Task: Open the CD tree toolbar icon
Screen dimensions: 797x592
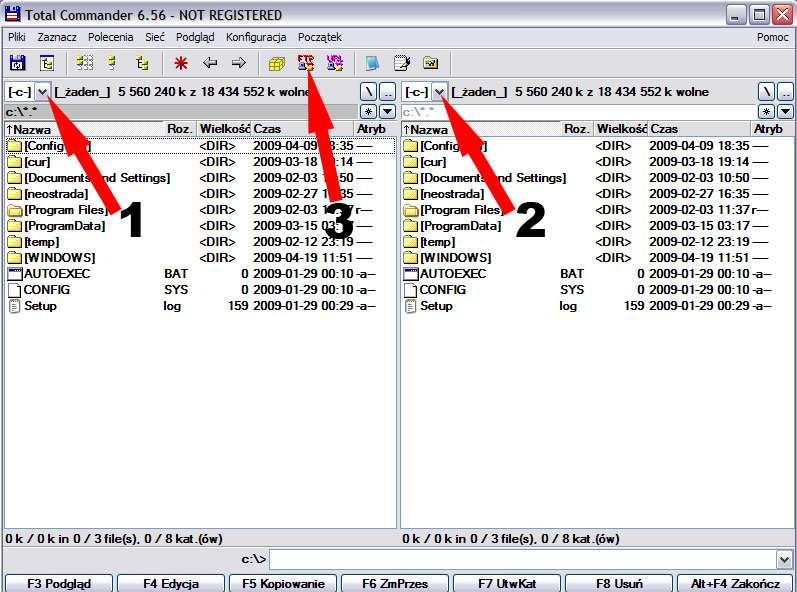Action: click(x=47, y=64)
